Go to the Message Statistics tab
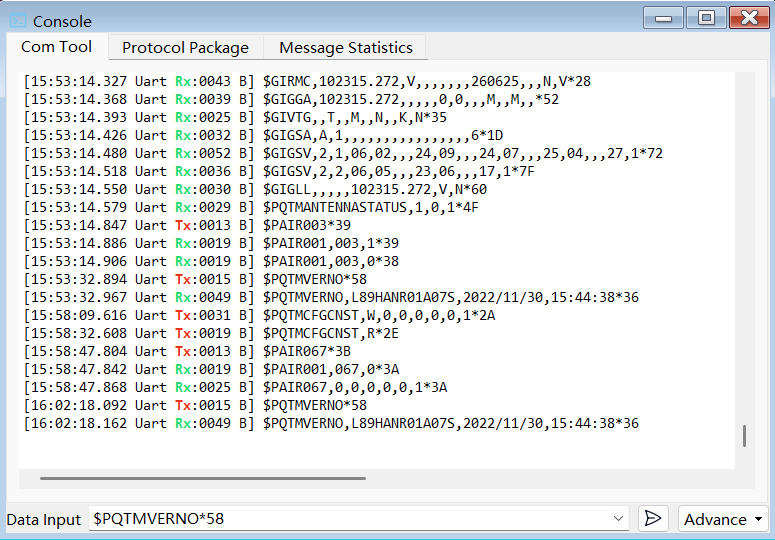This screenshot has width=775, height=540. pyautogui.click(x=345, y=47)
